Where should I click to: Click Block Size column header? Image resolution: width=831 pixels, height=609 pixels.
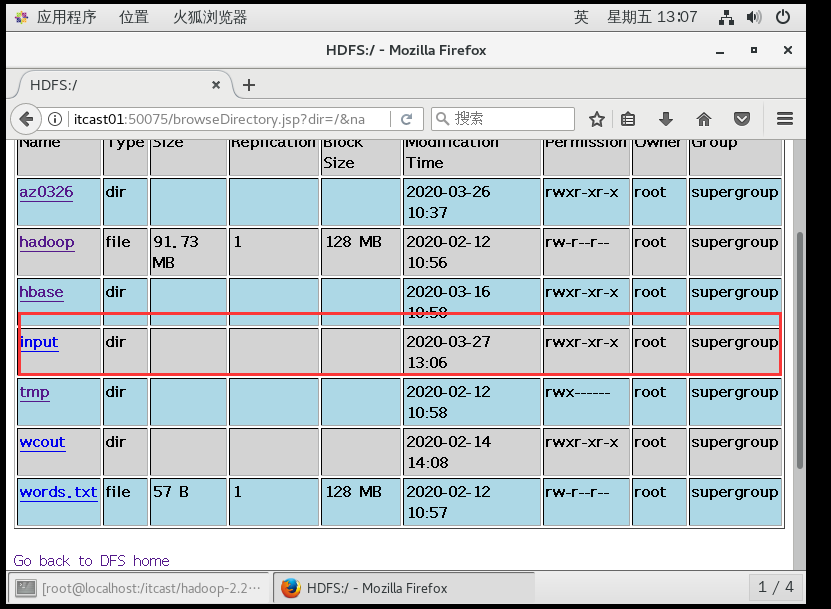[361, 157]
